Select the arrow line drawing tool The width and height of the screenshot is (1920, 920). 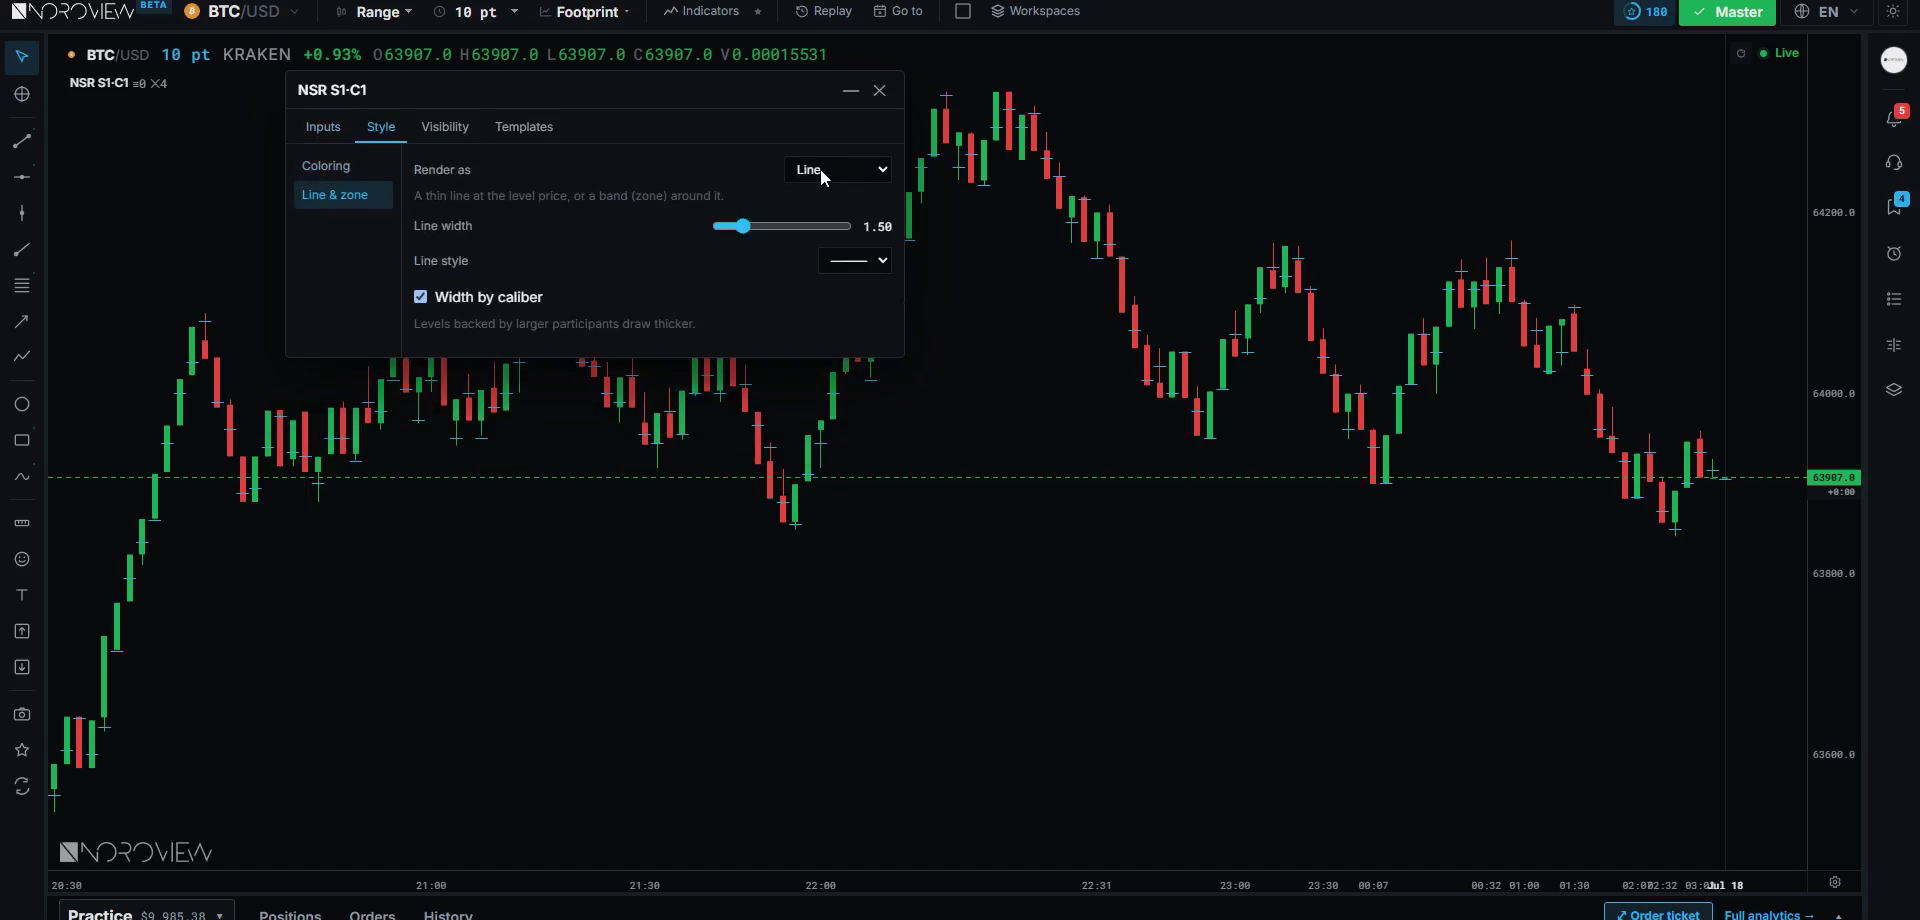[22, 322]
